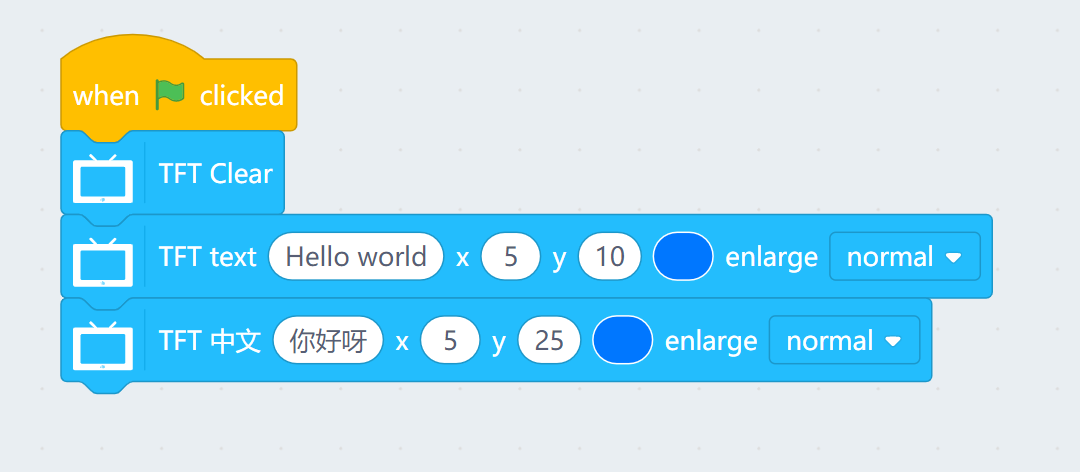Click the Hello world text field
Image resolution: width=1080 pixels, height=472 pixels.
click(356, 257)
